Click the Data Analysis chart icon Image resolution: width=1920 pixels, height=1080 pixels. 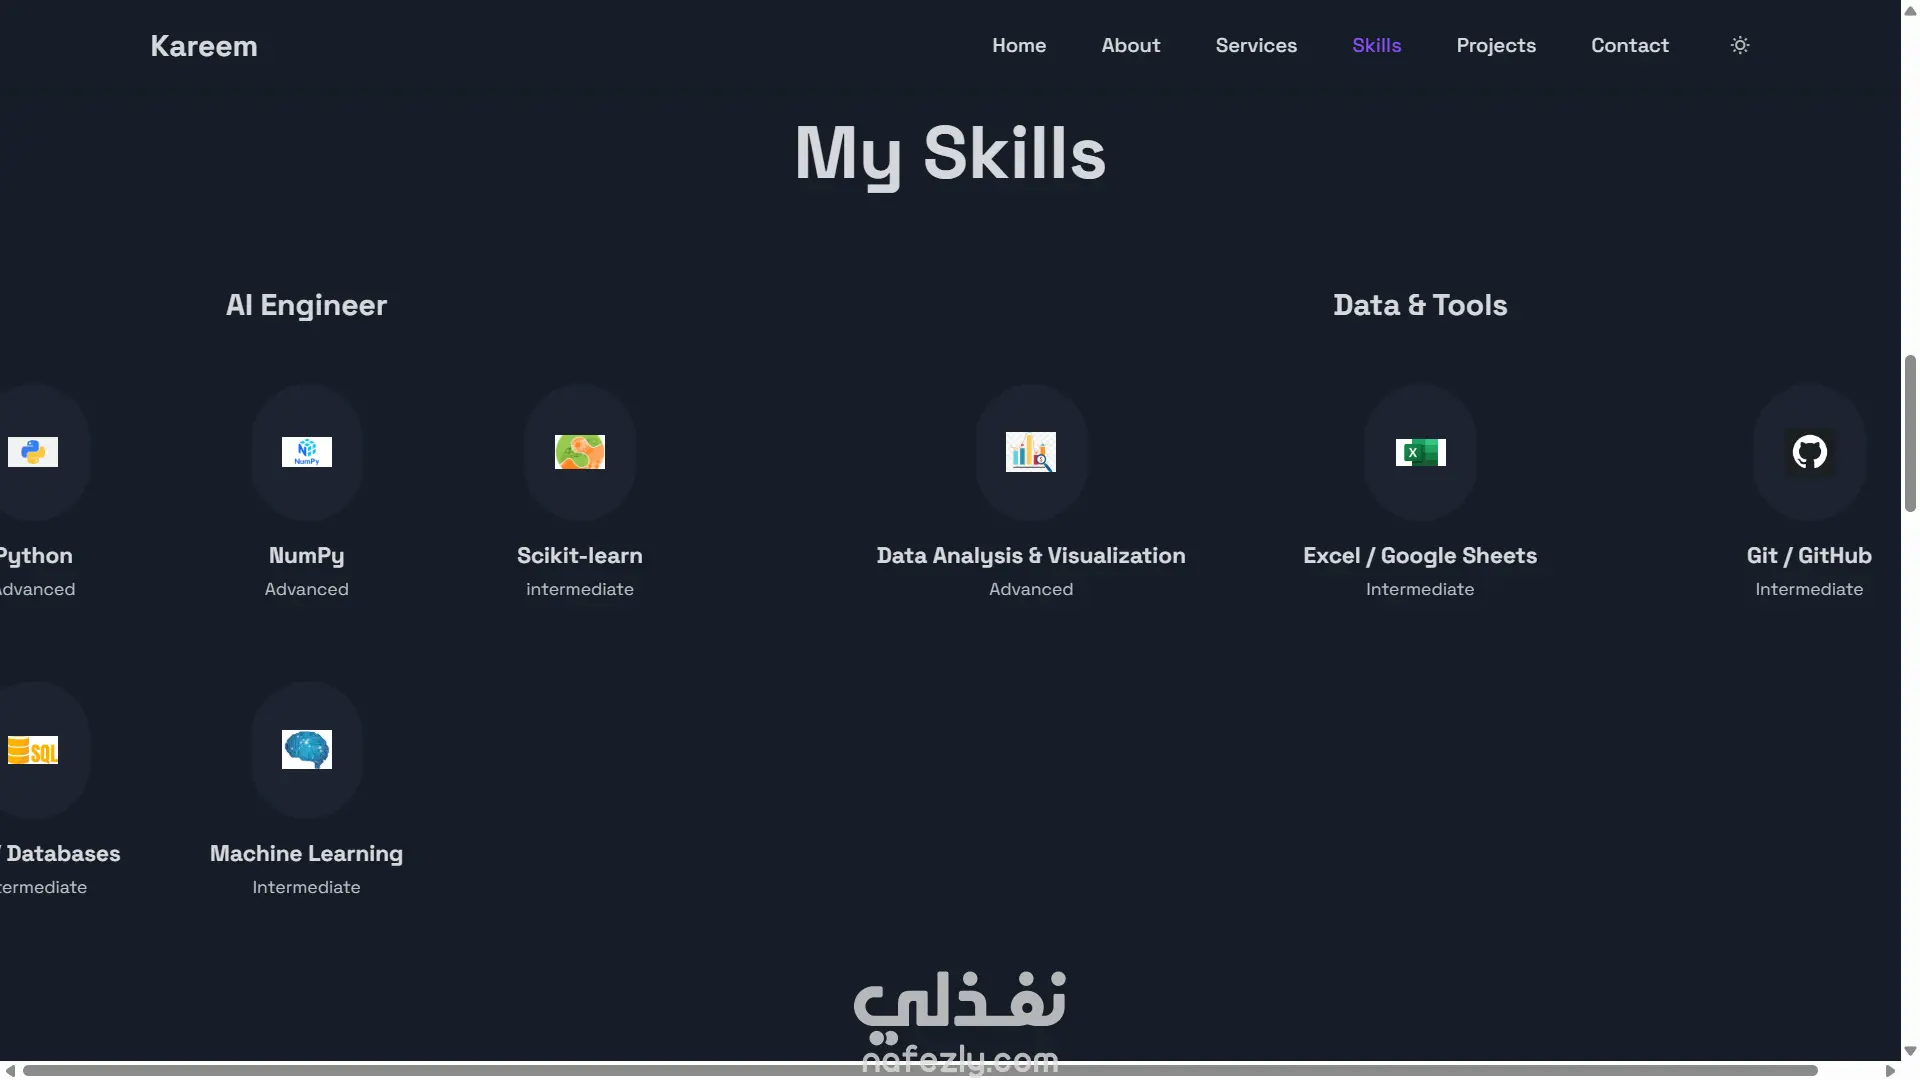coord(1031,452)
